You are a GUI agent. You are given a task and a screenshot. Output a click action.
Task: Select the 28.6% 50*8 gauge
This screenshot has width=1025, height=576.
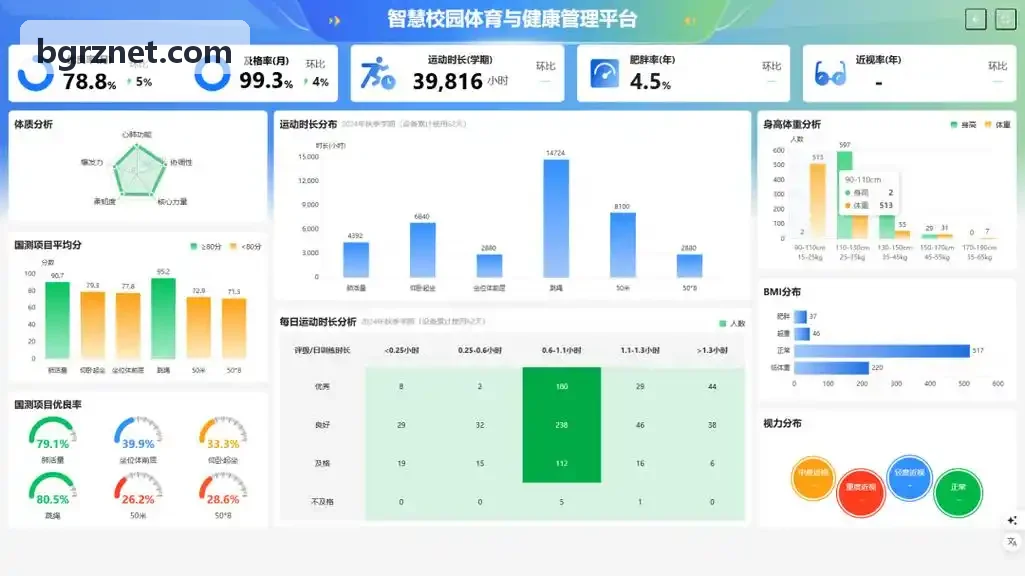(x=223, y=490)
